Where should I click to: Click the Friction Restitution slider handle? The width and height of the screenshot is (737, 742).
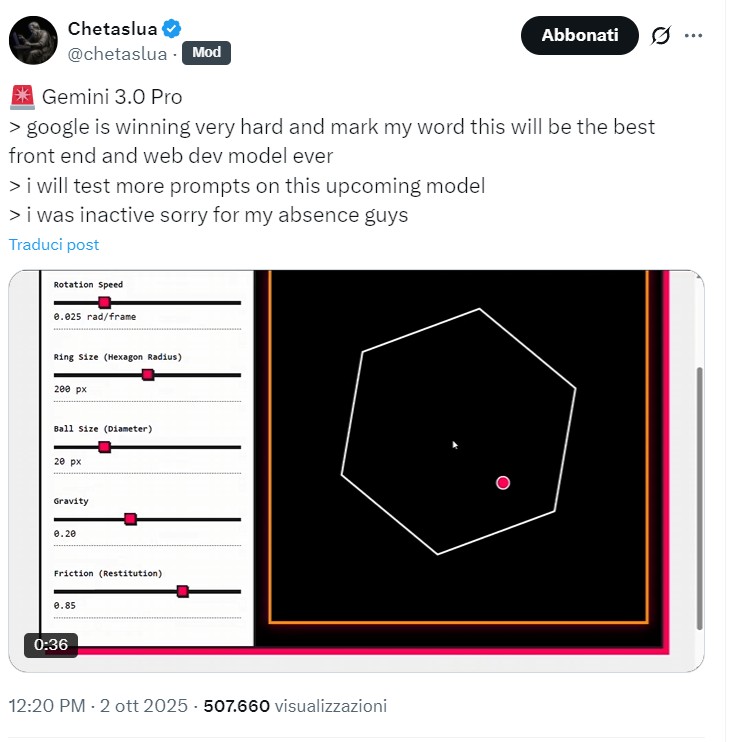point(182,591)
